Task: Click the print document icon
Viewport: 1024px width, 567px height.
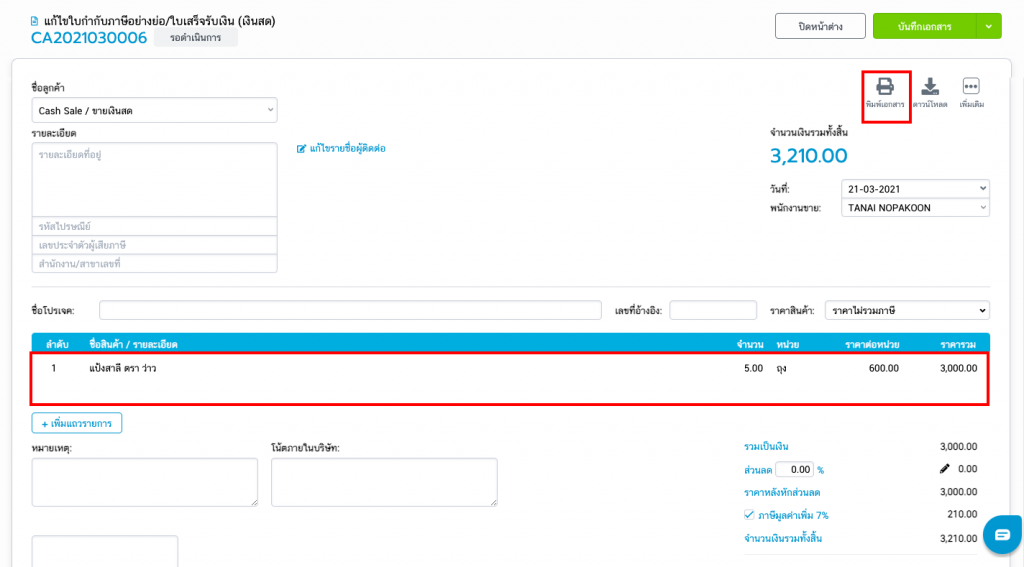Action: (x=885, y=93)
